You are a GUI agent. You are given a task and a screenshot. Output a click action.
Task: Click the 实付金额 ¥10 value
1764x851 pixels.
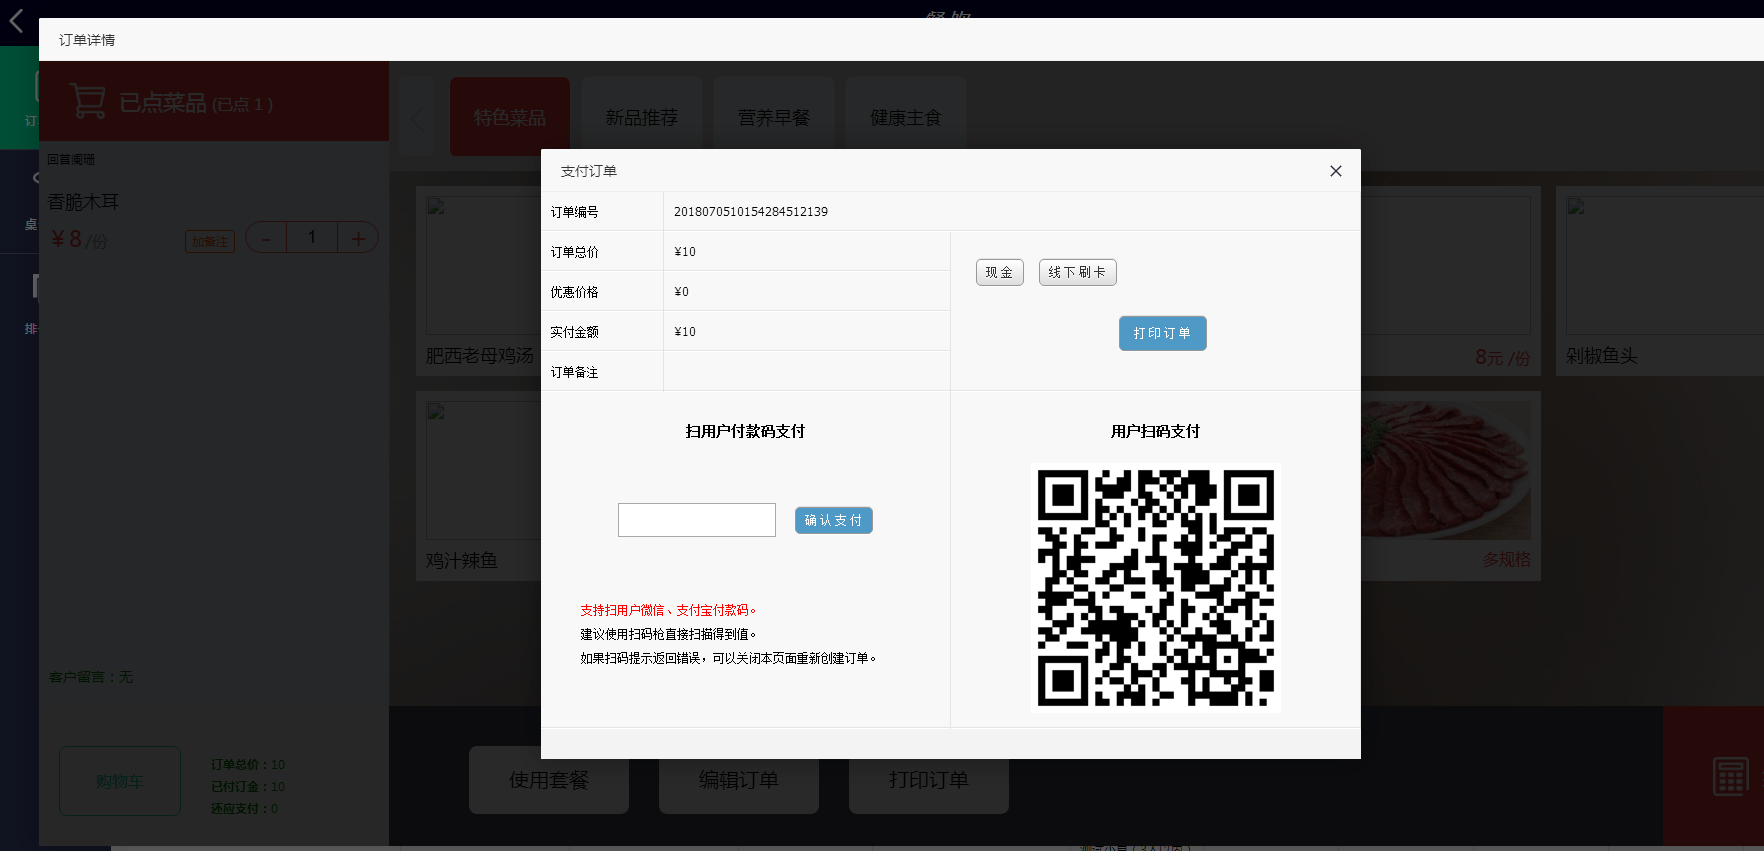click(x=685, y=331)
